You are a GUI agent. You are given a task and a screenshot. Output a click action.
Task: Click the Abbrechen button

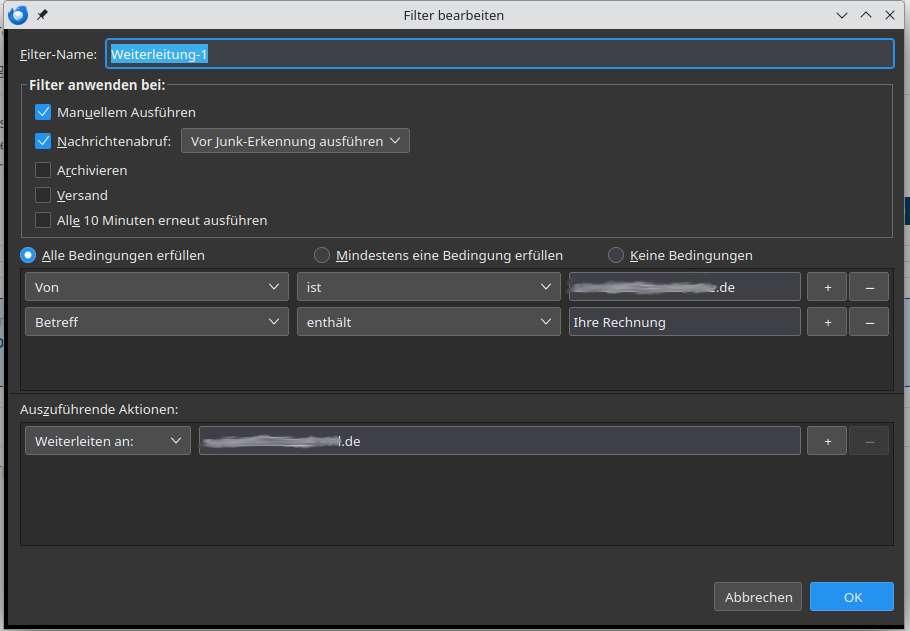coord(758,597)
